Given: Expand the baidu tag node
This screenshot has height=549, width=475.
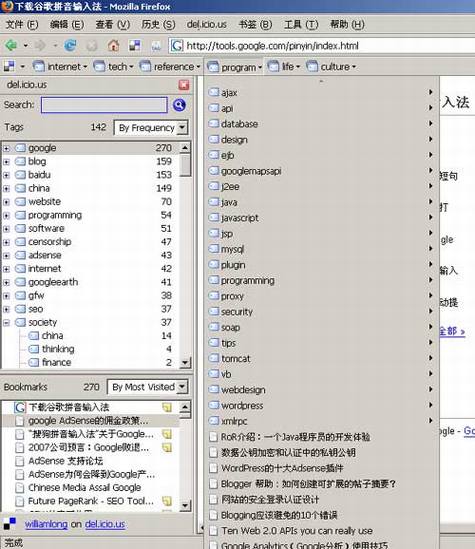Looking at the screenshot, I should tap(6, 175).
